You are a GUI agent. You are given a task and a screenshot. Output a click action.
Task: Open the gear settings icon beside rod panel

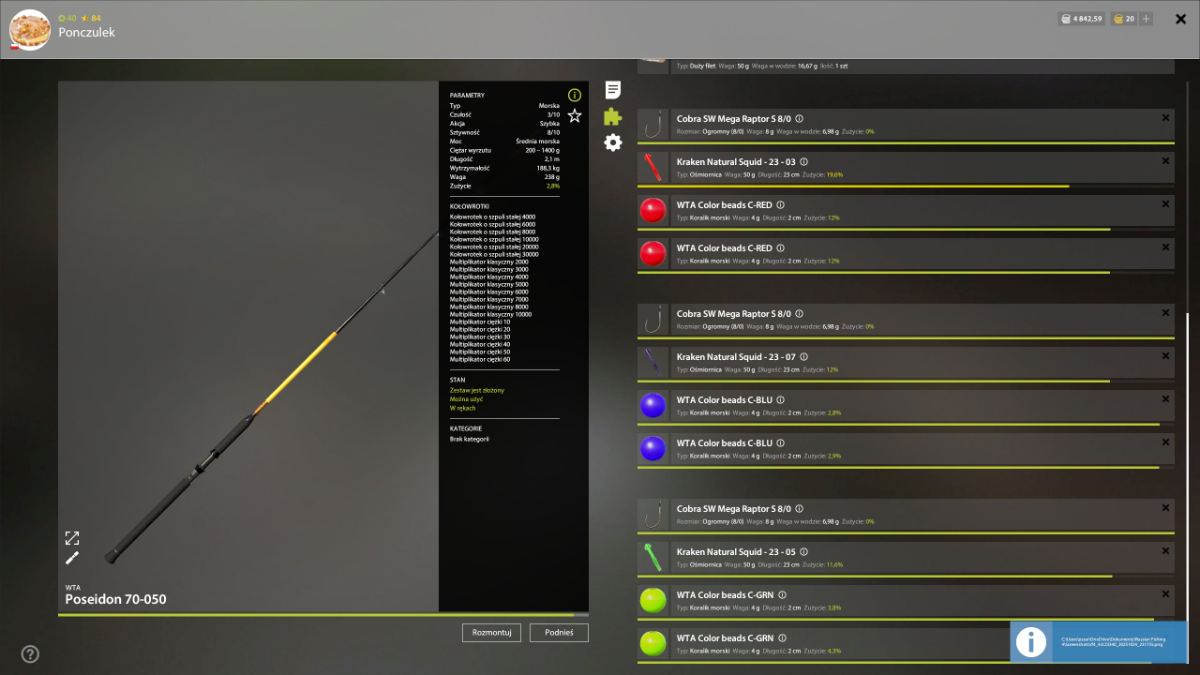pos(613,143)
